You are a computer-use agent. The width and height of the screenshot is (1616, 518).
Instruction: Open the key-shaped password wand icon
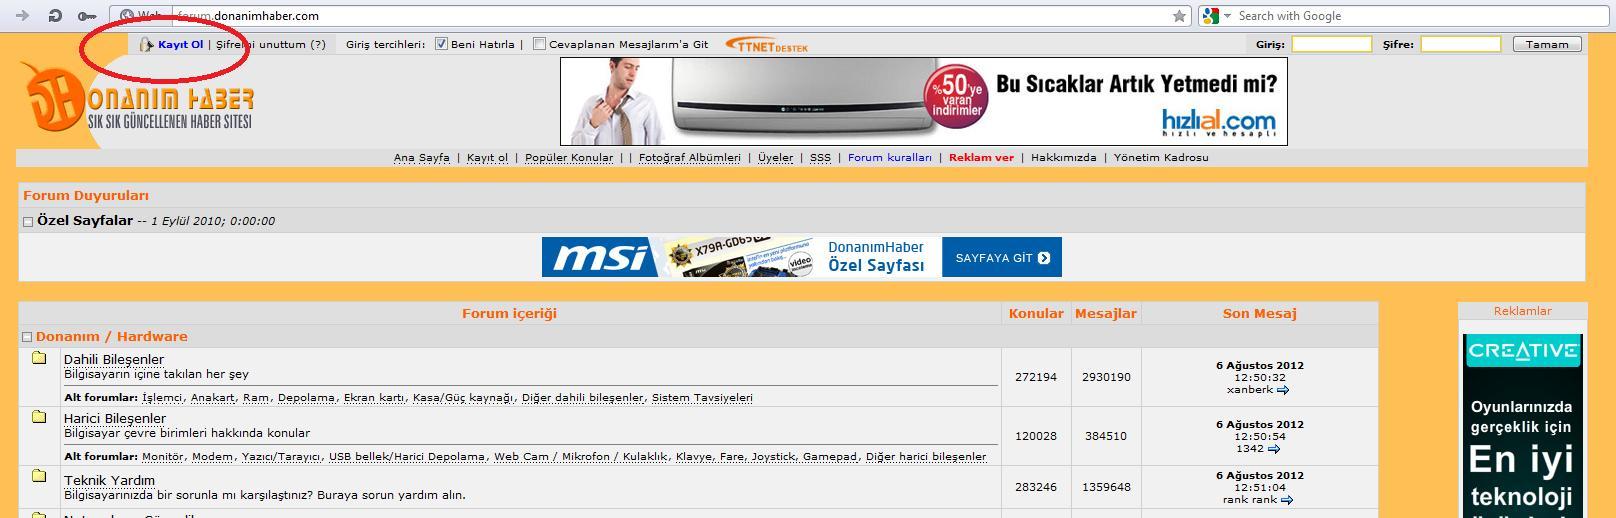click(x=87, y=15)
